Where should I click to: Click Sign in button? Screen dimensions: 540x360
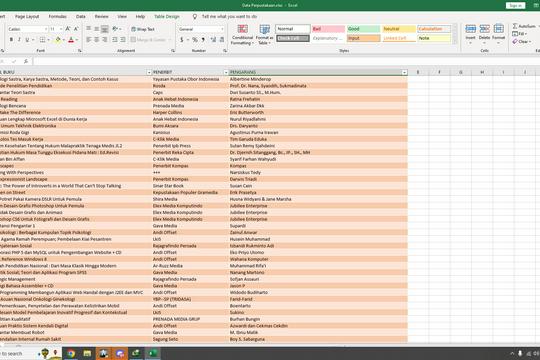click(x=516, y=6)
